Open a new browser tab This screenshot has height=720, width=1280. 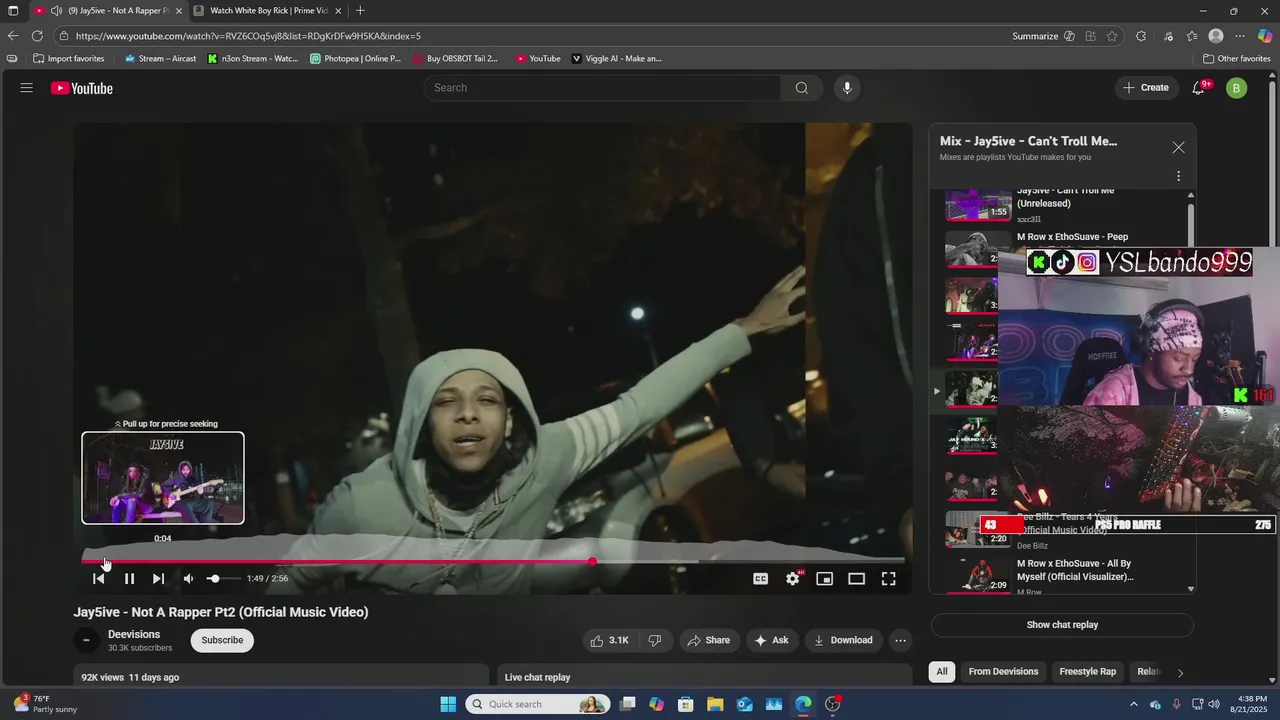(360, 11)
